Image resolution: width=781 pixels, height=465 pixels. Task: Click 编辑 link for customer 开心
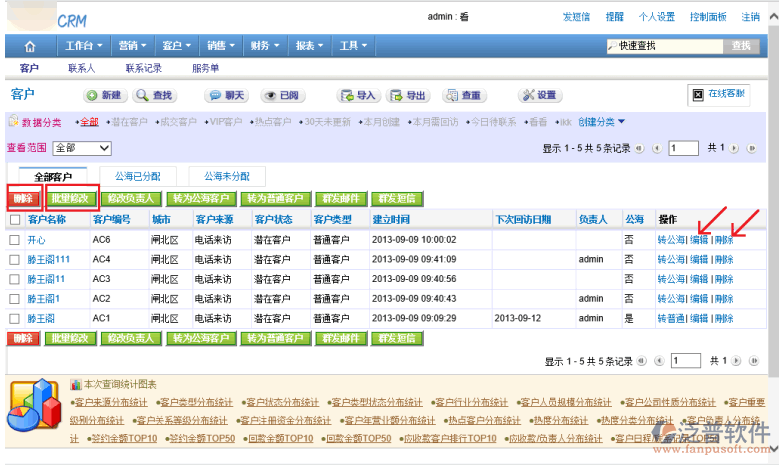(699, 240)
